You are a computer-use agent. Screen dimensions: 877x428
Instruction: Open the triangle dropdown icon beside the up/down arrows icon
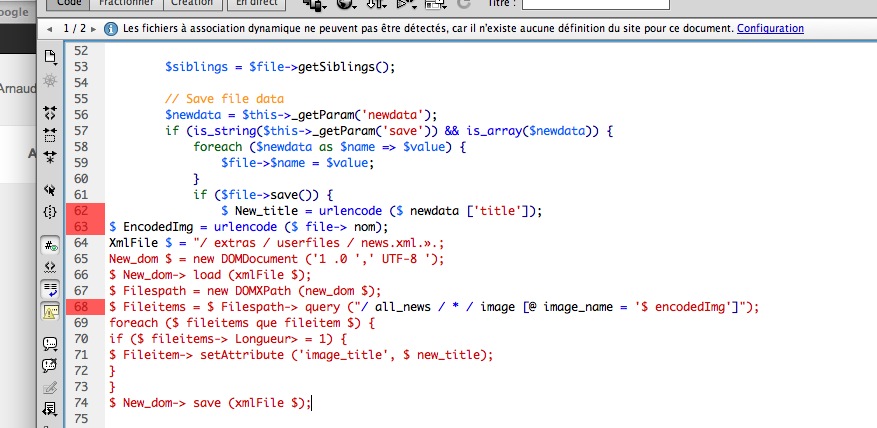[x=406, y=4]
